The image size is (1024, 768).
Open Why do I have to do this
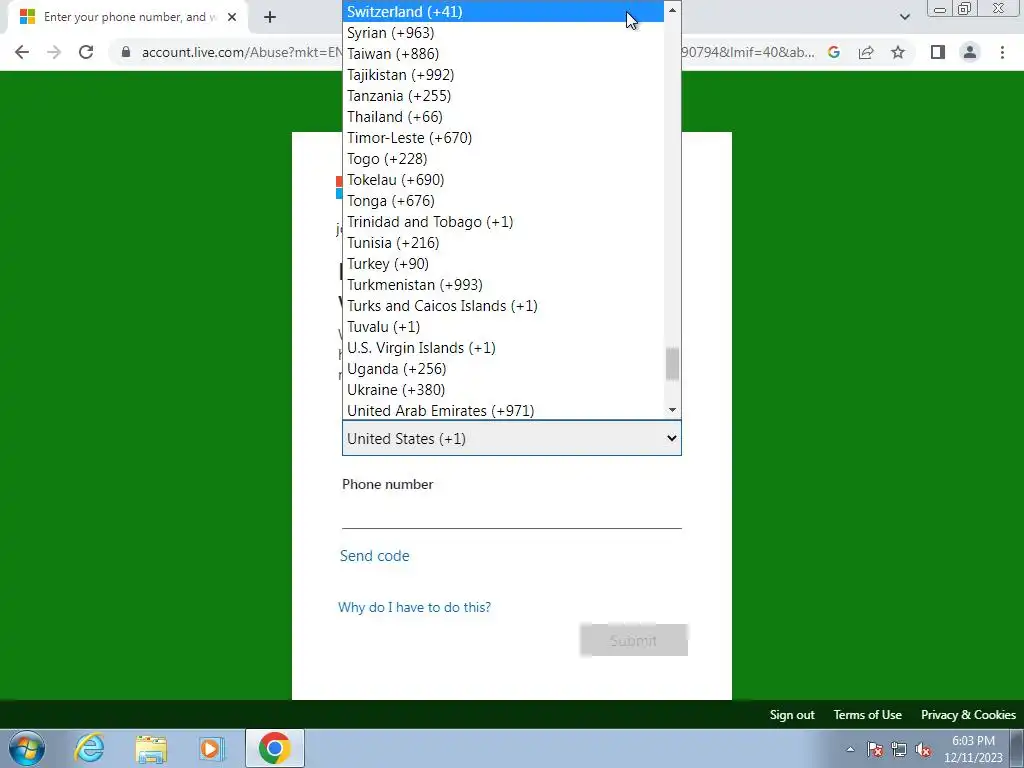point(414,607)
